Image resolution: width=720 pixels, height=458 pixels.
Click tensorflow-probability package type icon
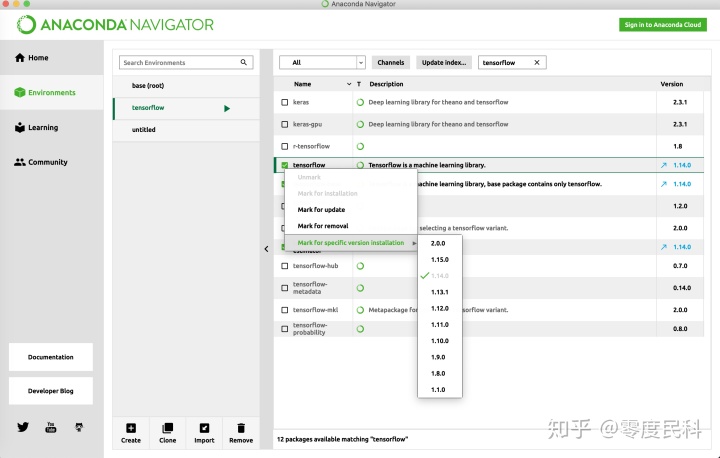click(x=360, y=329)
